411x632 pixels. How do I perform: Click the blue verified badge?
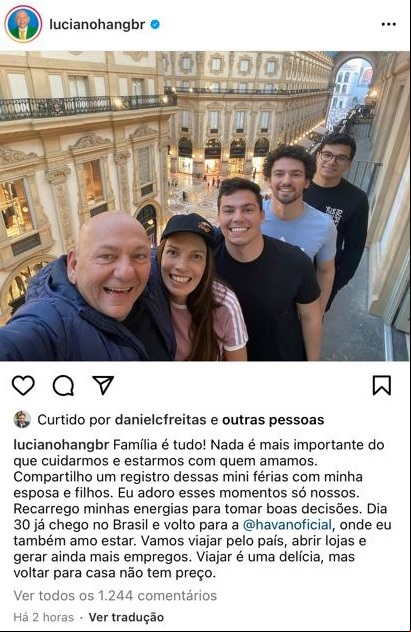tap(155, 25)
